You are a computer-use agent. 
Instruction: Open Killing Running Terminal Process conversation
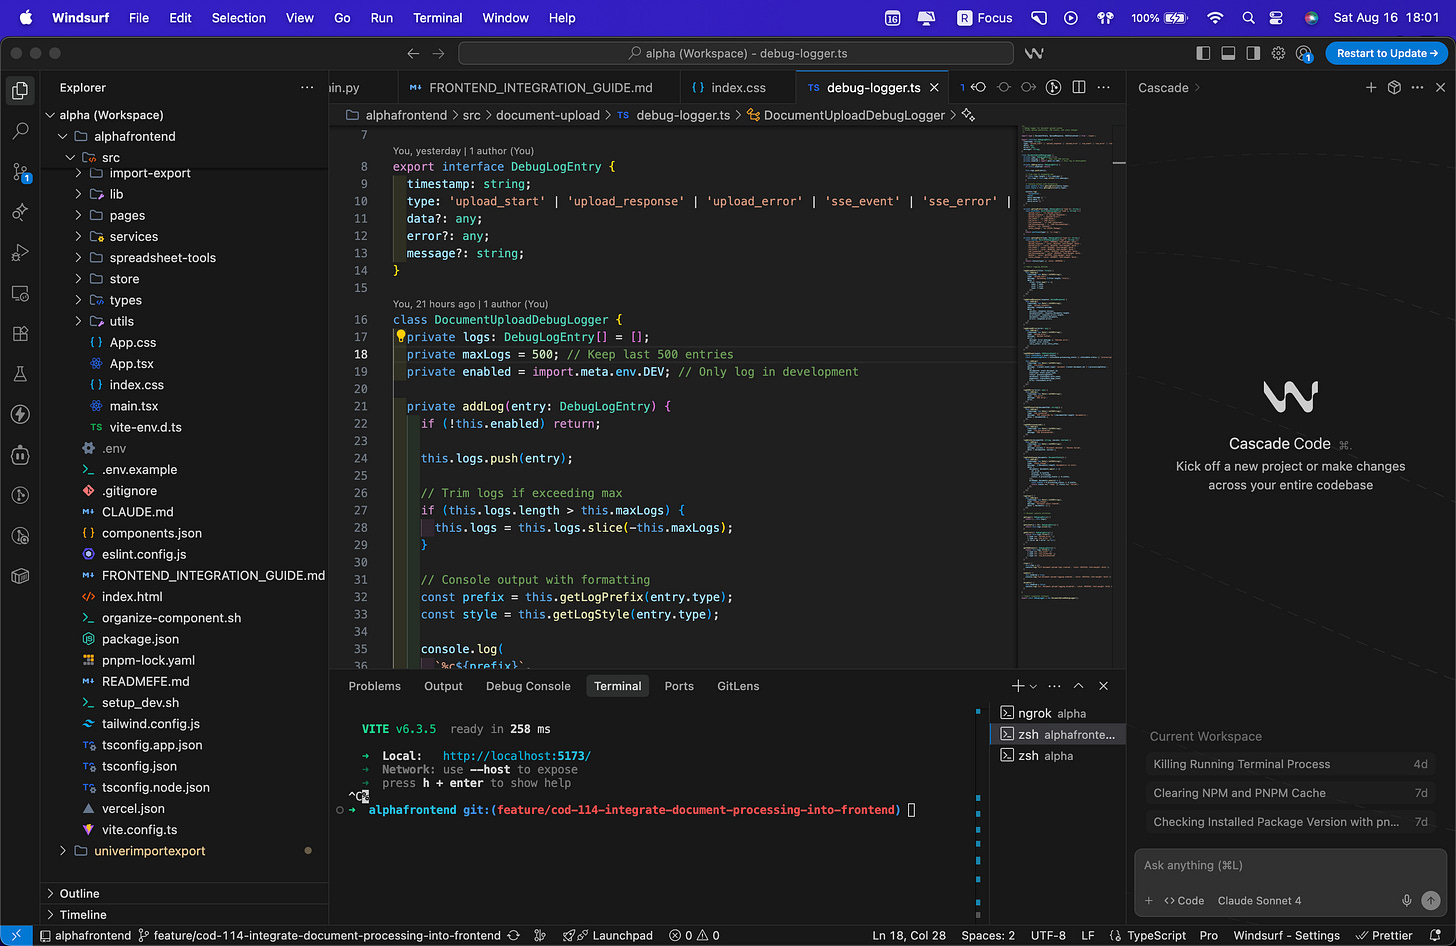1241,764
